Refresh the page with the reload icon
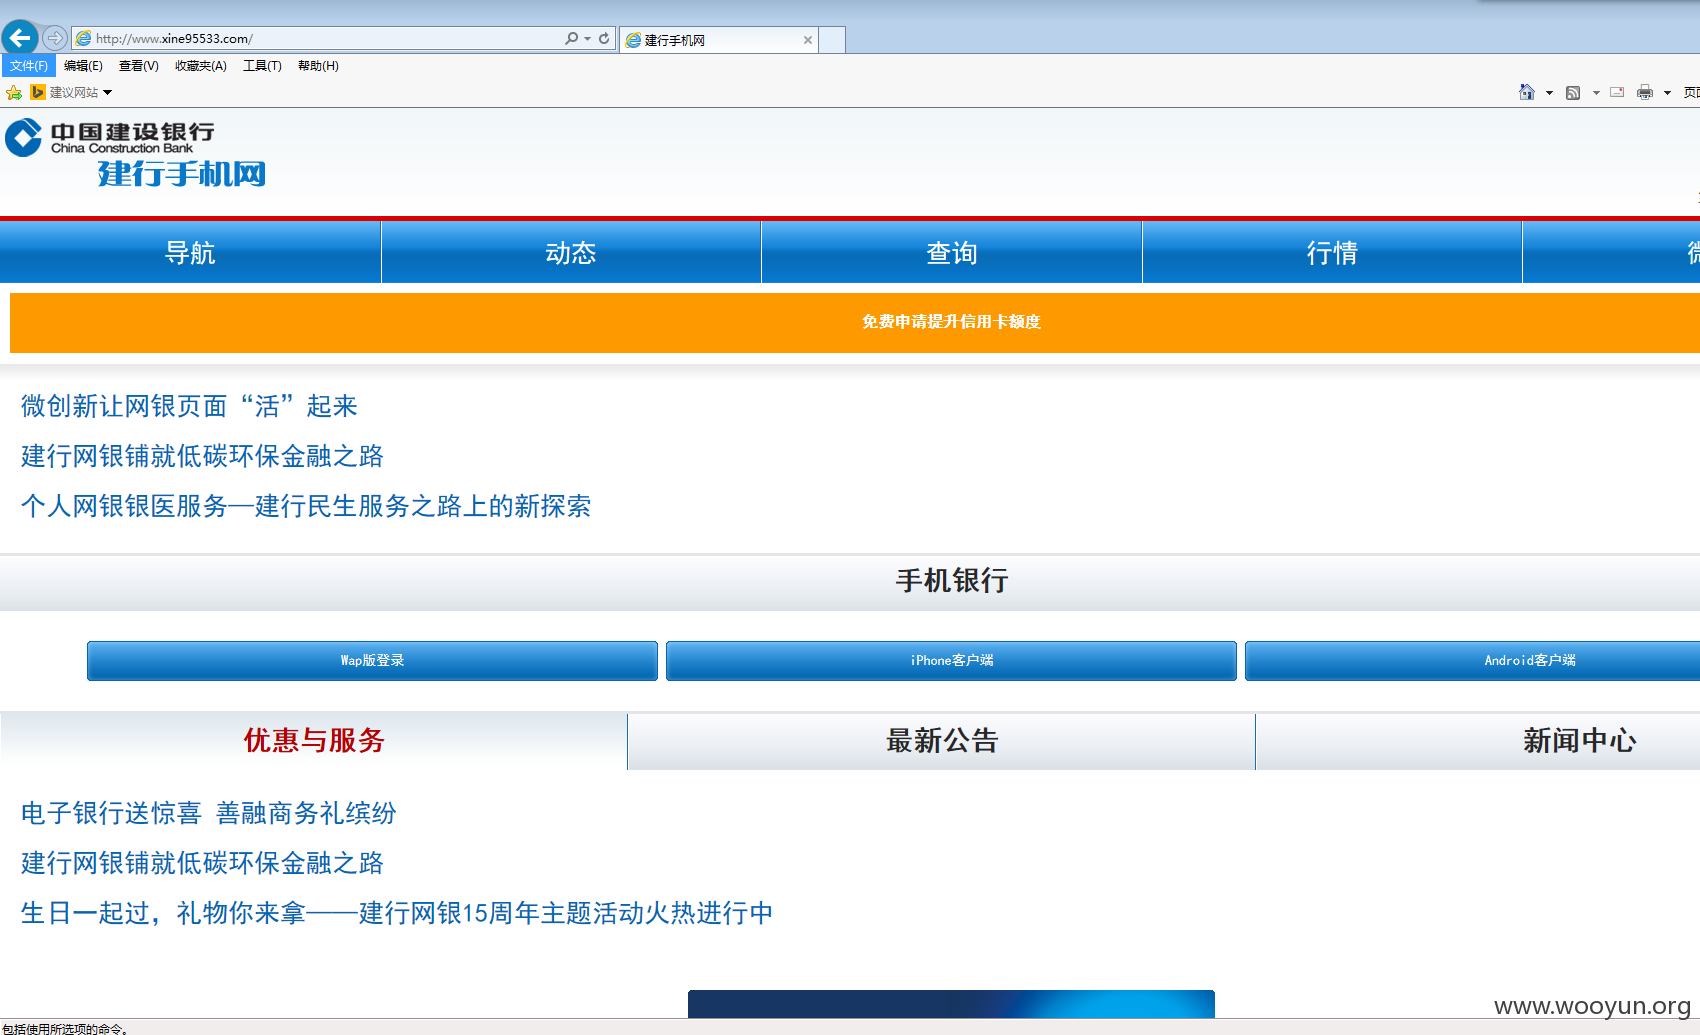 point(604,38)
